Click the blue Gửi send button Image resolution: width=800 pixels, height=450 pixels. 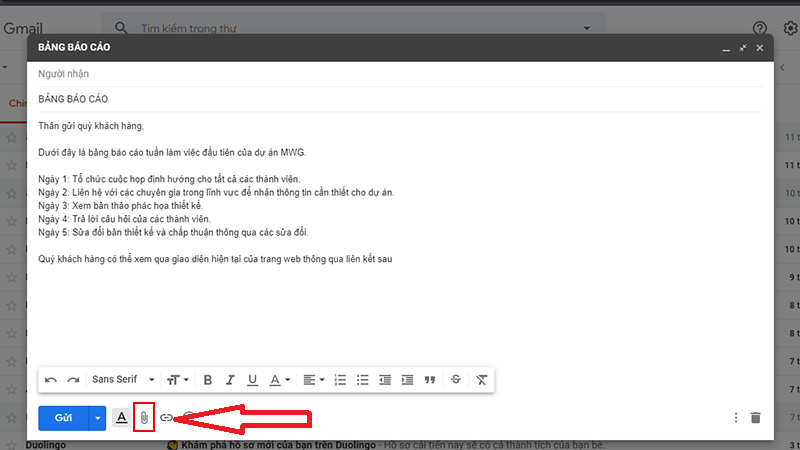coord(63,418)
